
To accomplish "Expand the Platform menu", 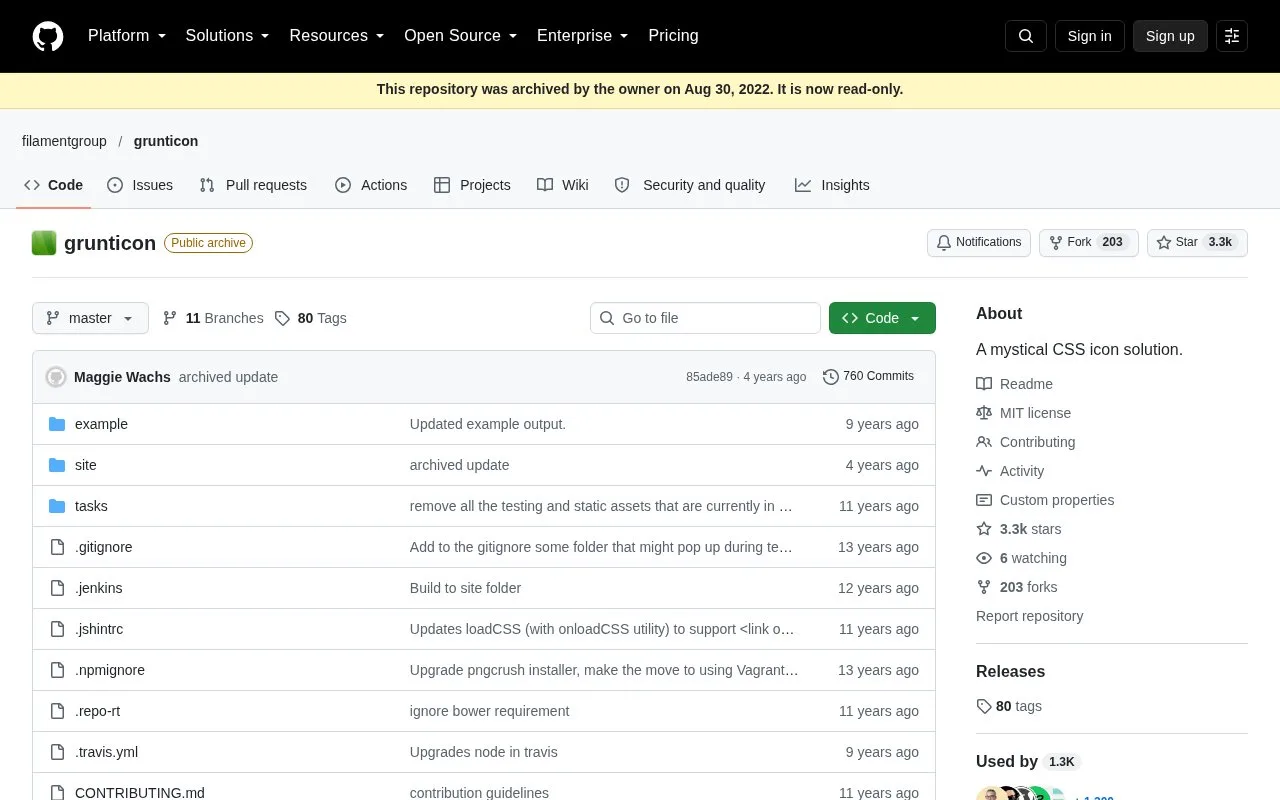I will 127,36.
